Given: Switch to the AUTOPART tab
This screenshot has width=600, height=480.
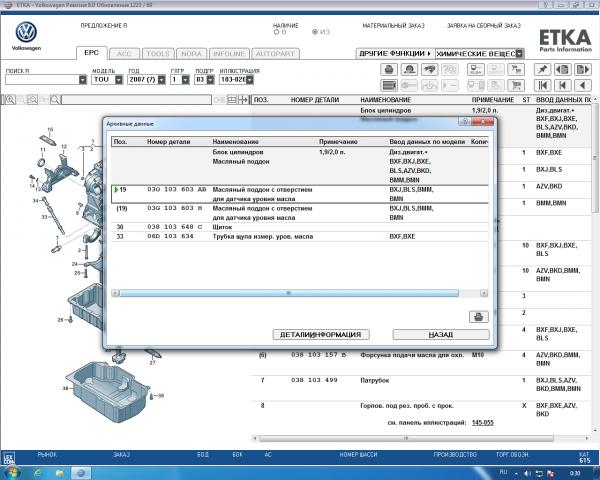Looking at the screenshot, I should pyautogui.click(x=275, y=54).
